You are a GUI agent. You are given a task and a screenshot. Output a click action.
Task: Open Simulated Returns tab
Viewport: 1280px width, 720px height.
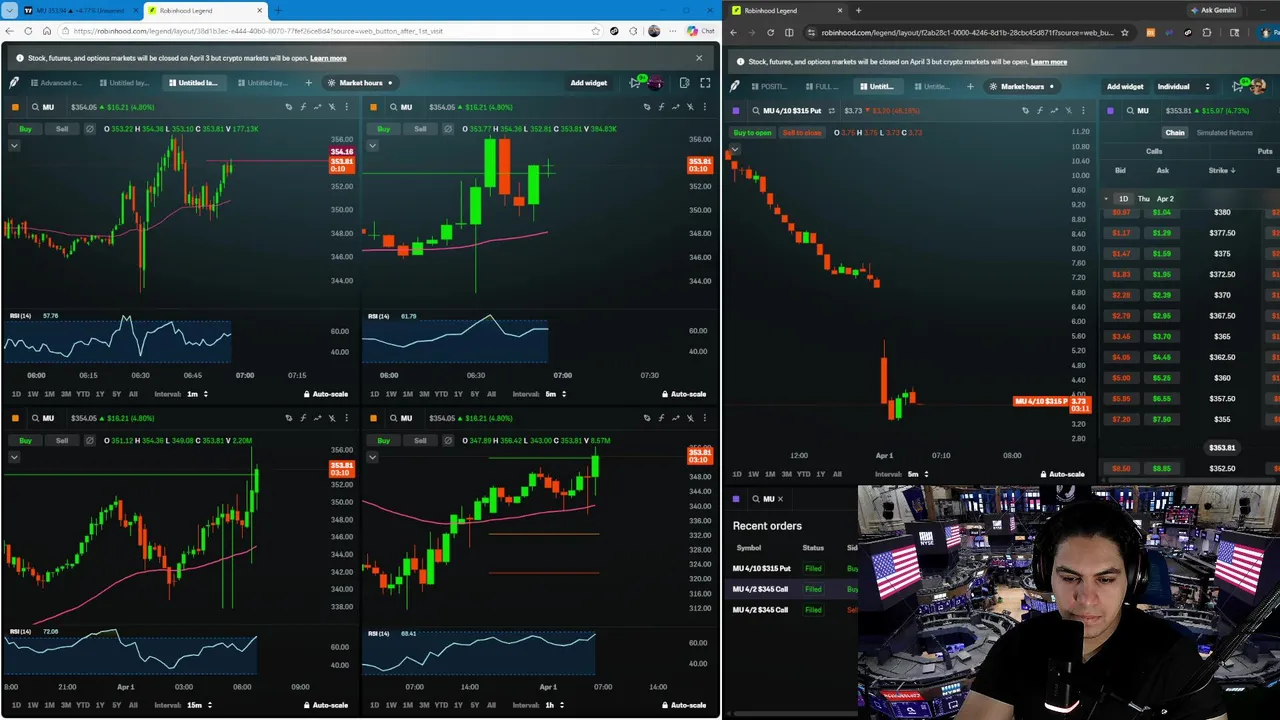1224,133
